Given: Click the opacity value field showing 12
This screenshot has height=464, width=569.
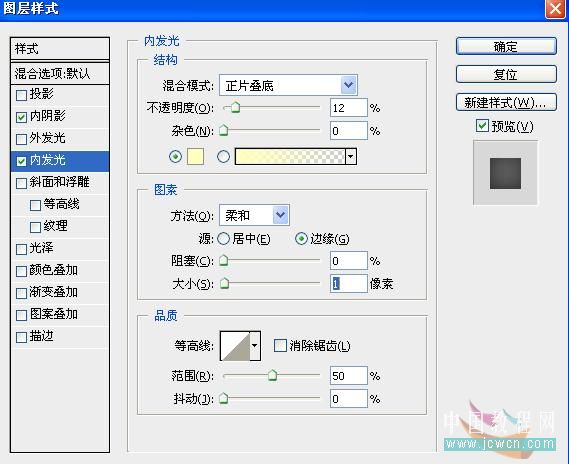Looking at the screenshot, I should pyautogui.click(x=349, y=108).
